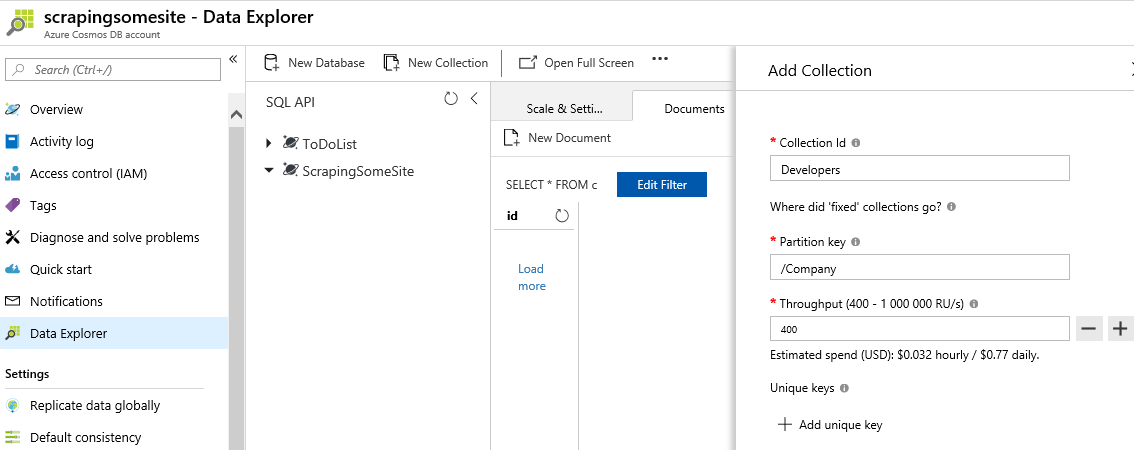Click the Partition key input field
The width and height of the screenshot is (1134, 450).
pos(920,268)
